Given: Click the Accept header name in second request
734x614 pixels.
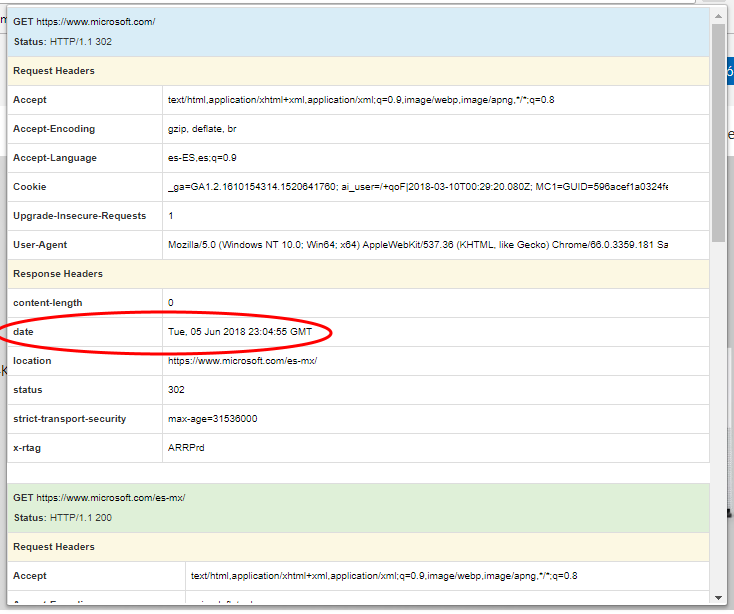Looking at the screenshot, I should tap(30, 576).
